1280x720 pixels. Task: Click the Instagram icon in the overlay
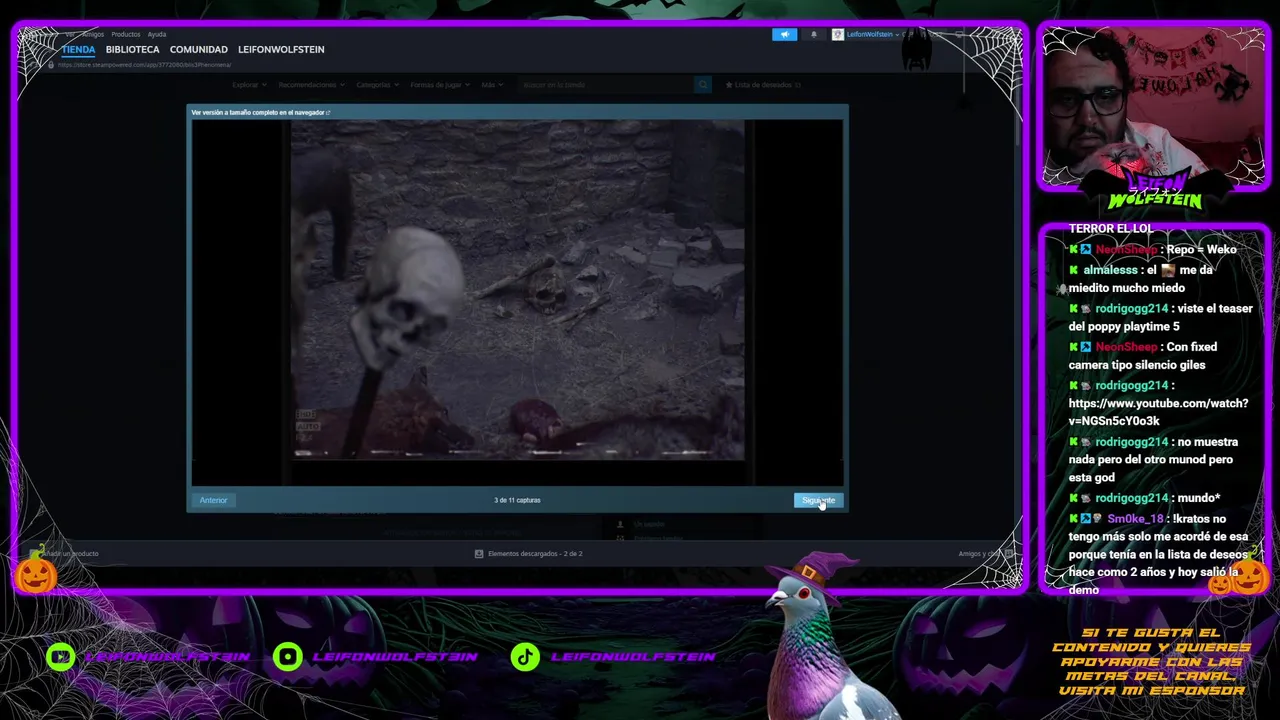click(x=288, y=656)
